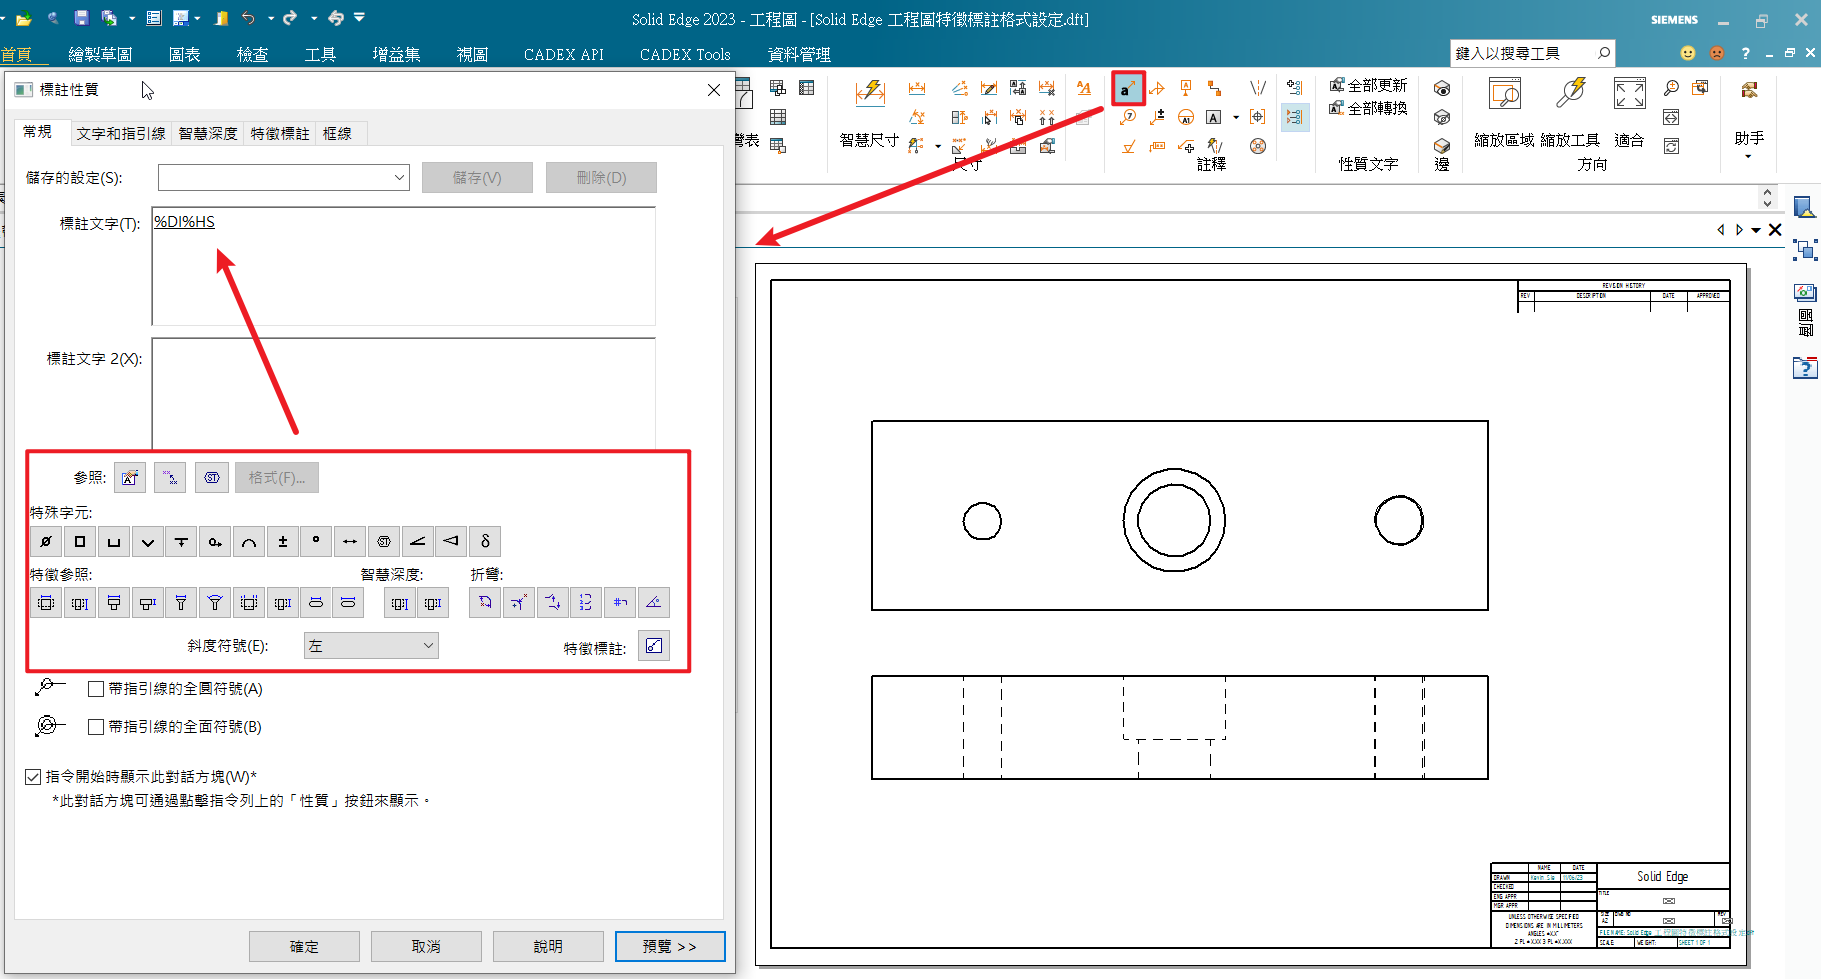Screen dimensions: 1821x979
Task: Select the Bolt Hole Circle tool
Action: pyautogui.click(x=1258, y=146)
